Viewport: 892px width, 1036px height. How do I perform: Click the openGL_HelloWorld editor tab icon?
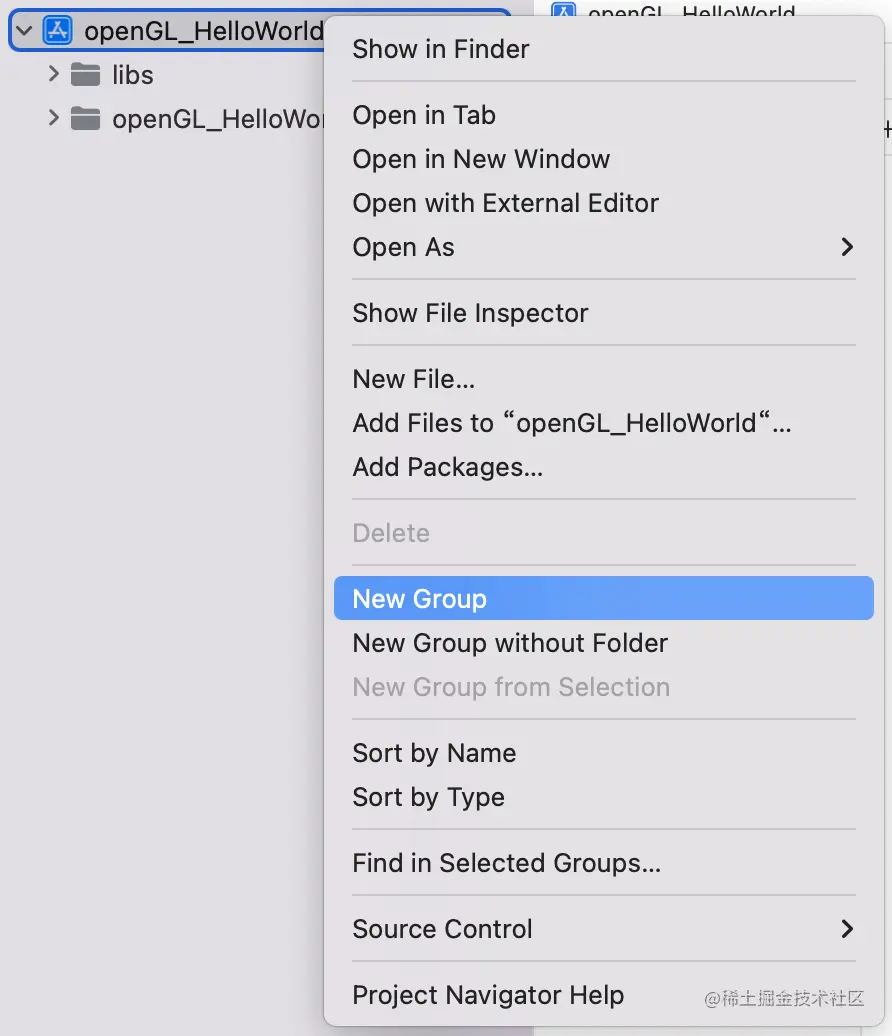[564, 10]
